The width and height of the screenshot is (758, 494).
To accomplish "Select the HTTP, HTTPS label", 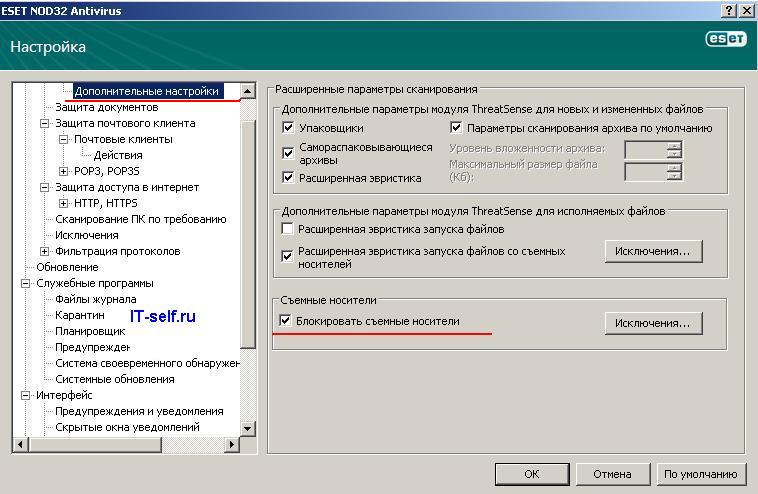I will [105, 203].
